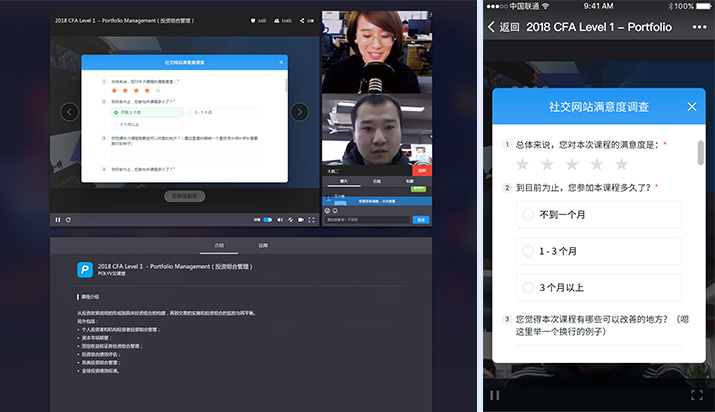Switch to the 介绍 tab below player
715x412 pixels.
[219, 244]
